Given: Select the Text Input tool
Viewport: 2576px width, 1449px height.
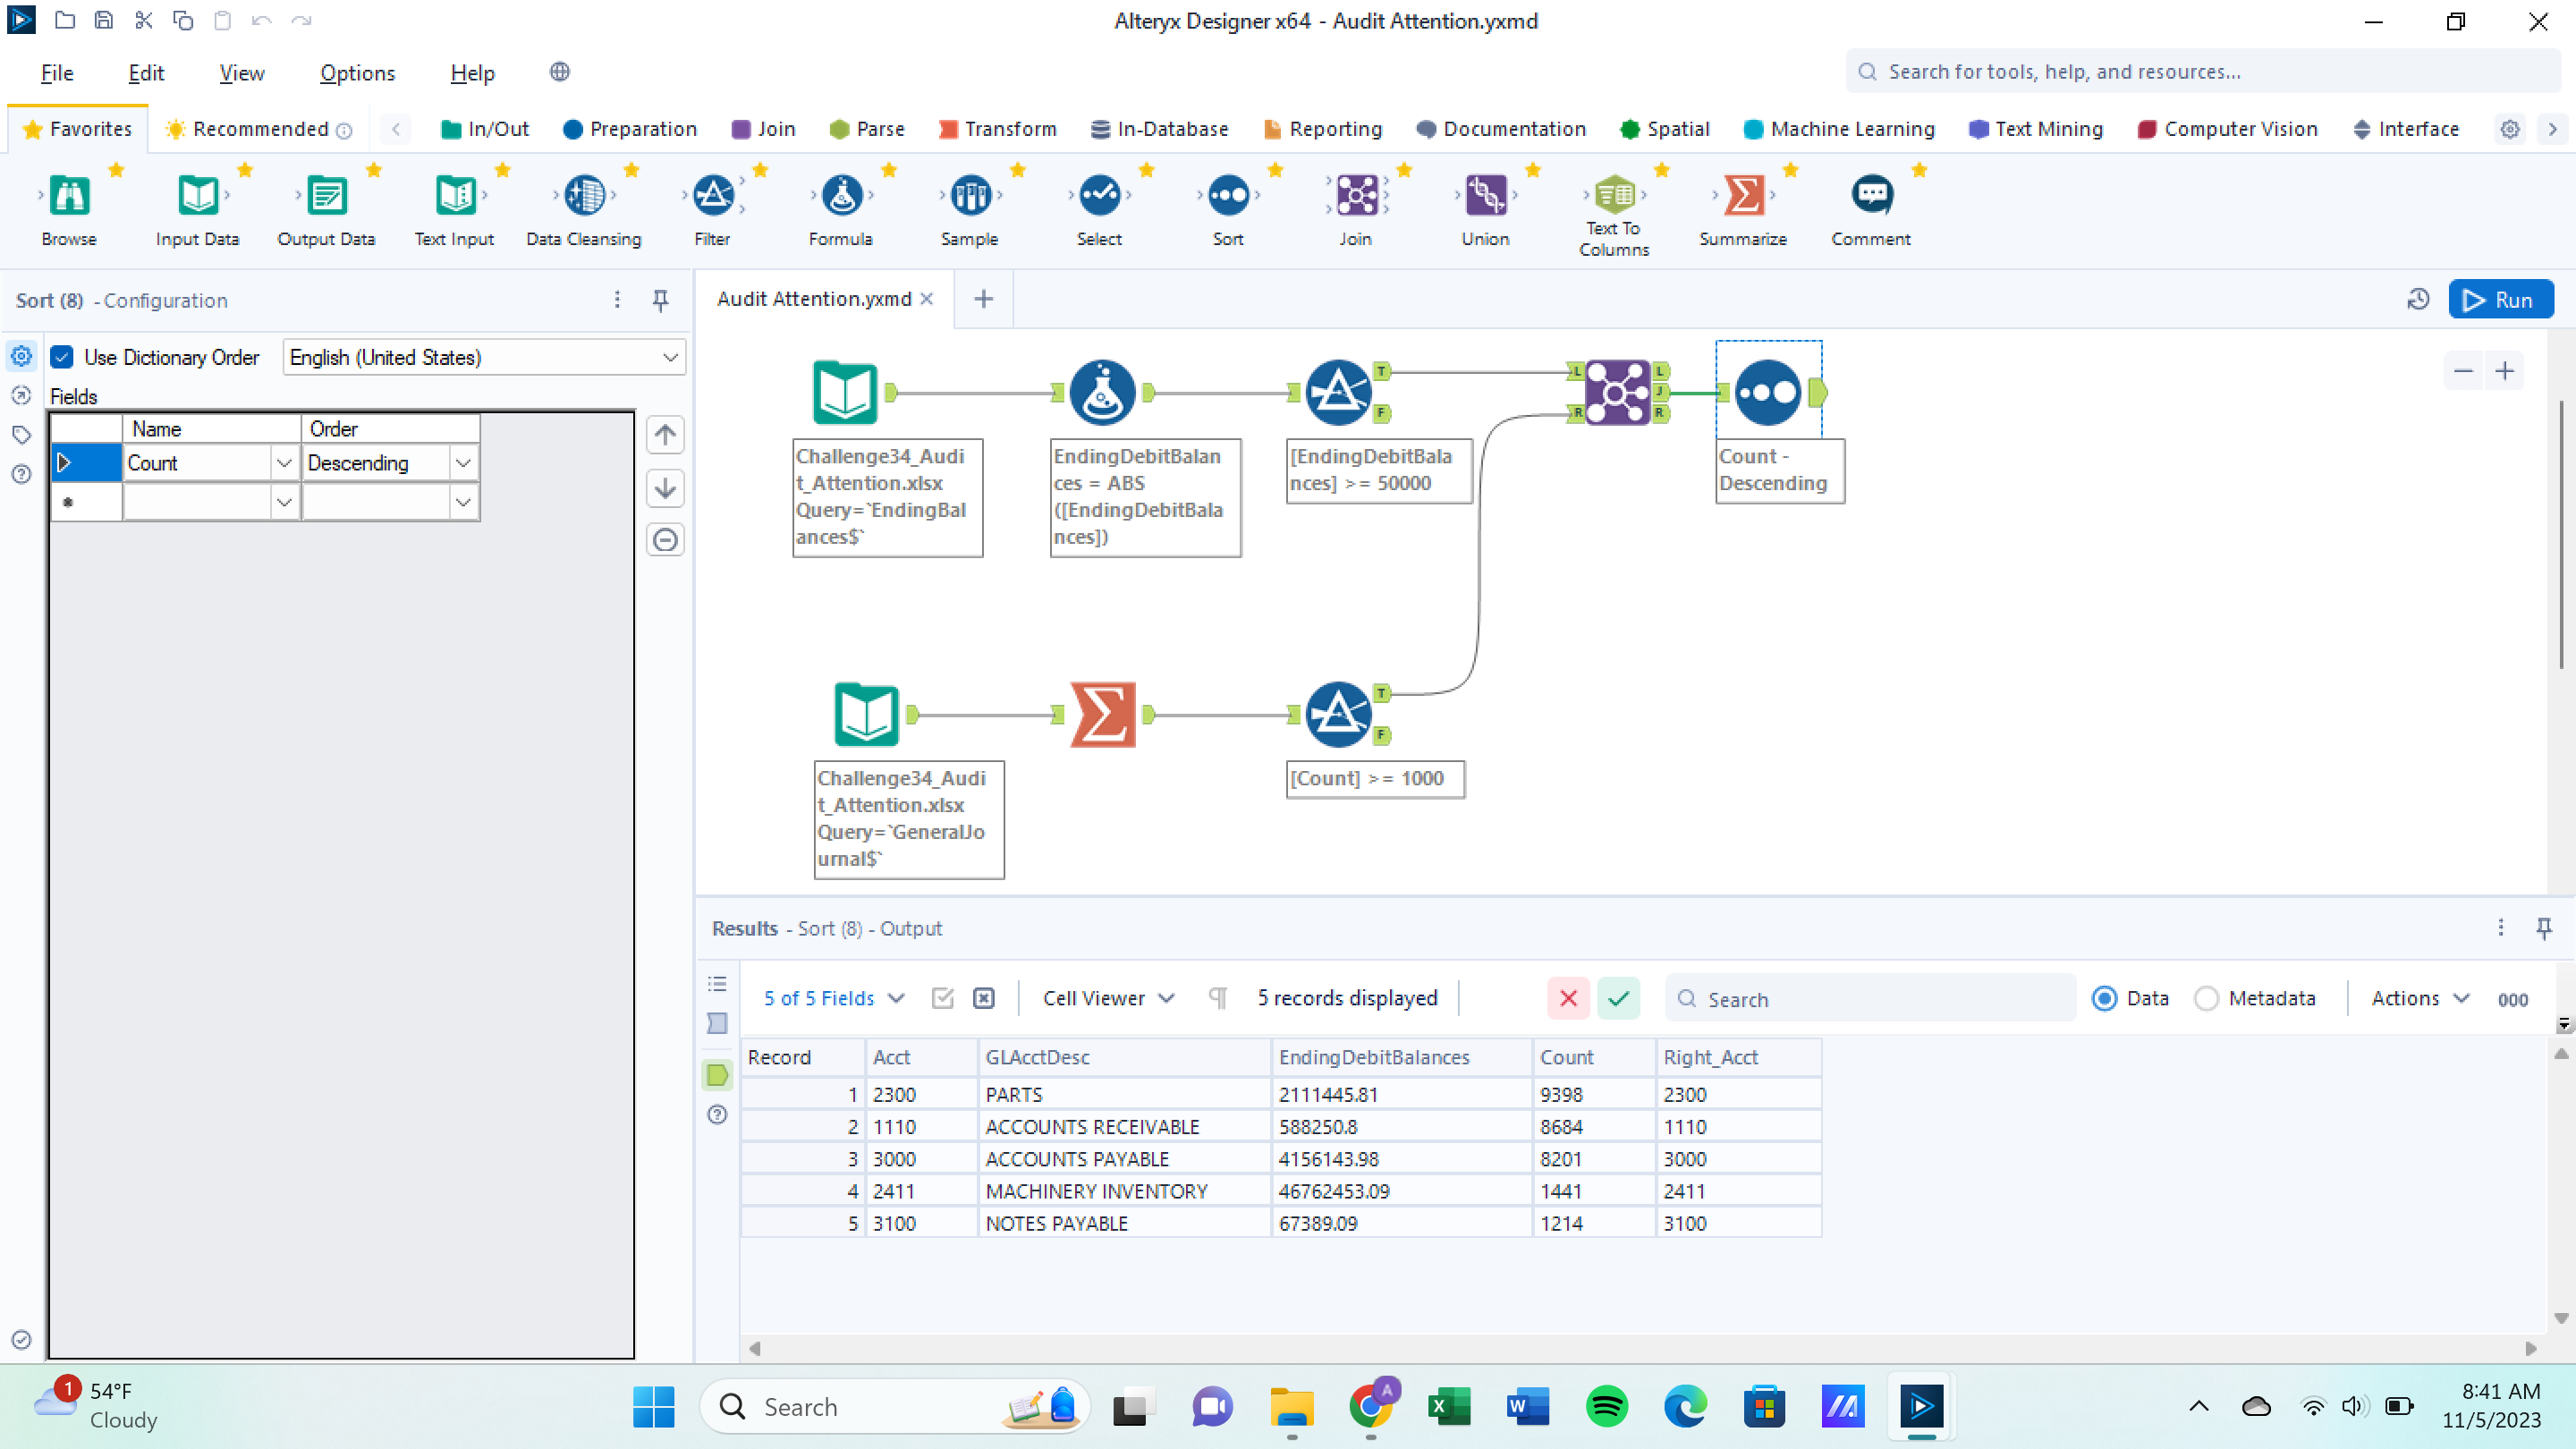Looking at the screenshot, I should [454, 207].
